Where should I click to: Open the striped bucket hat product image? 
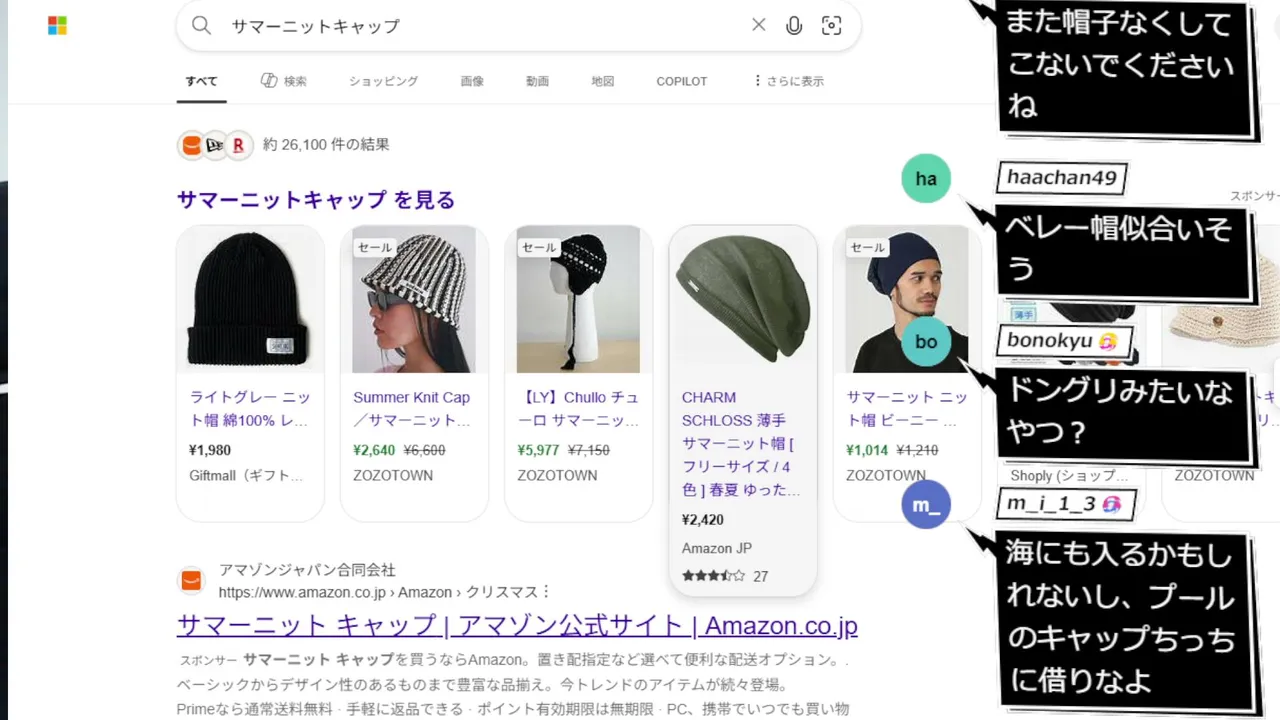(x=414, y=299)
